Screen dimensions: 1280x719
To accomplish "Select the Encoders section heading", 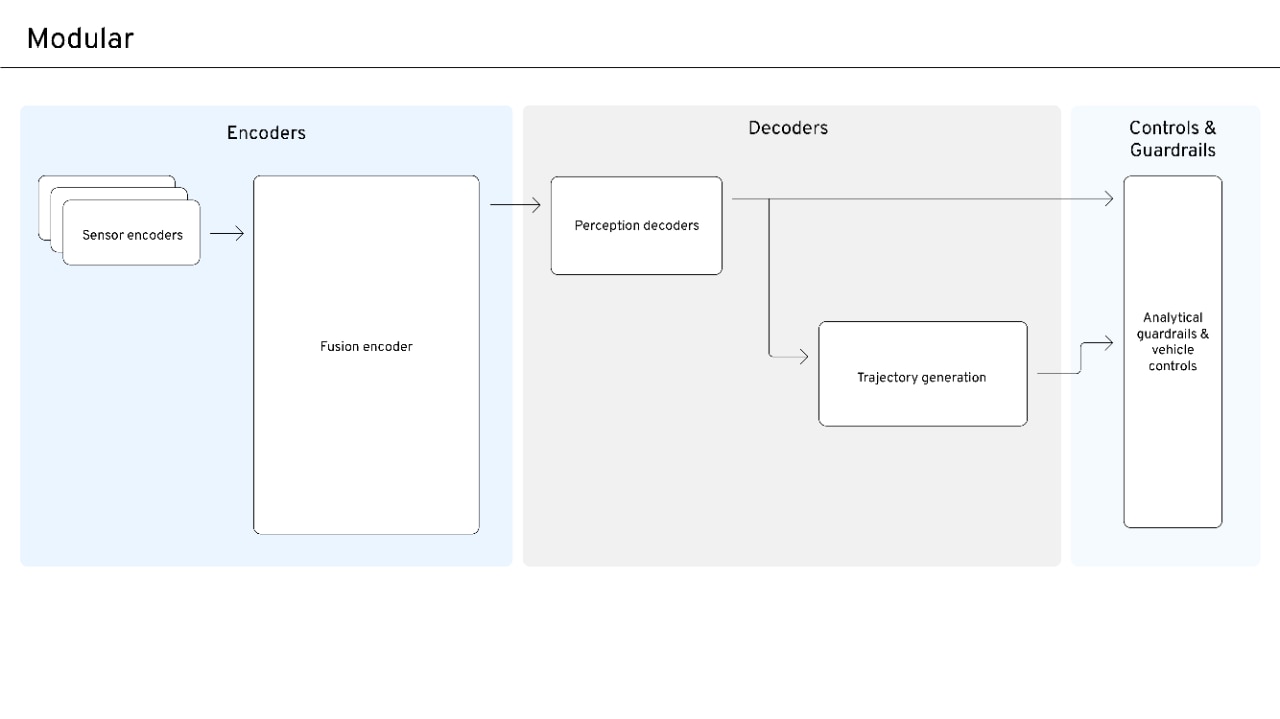I will [x=266, y=133].
